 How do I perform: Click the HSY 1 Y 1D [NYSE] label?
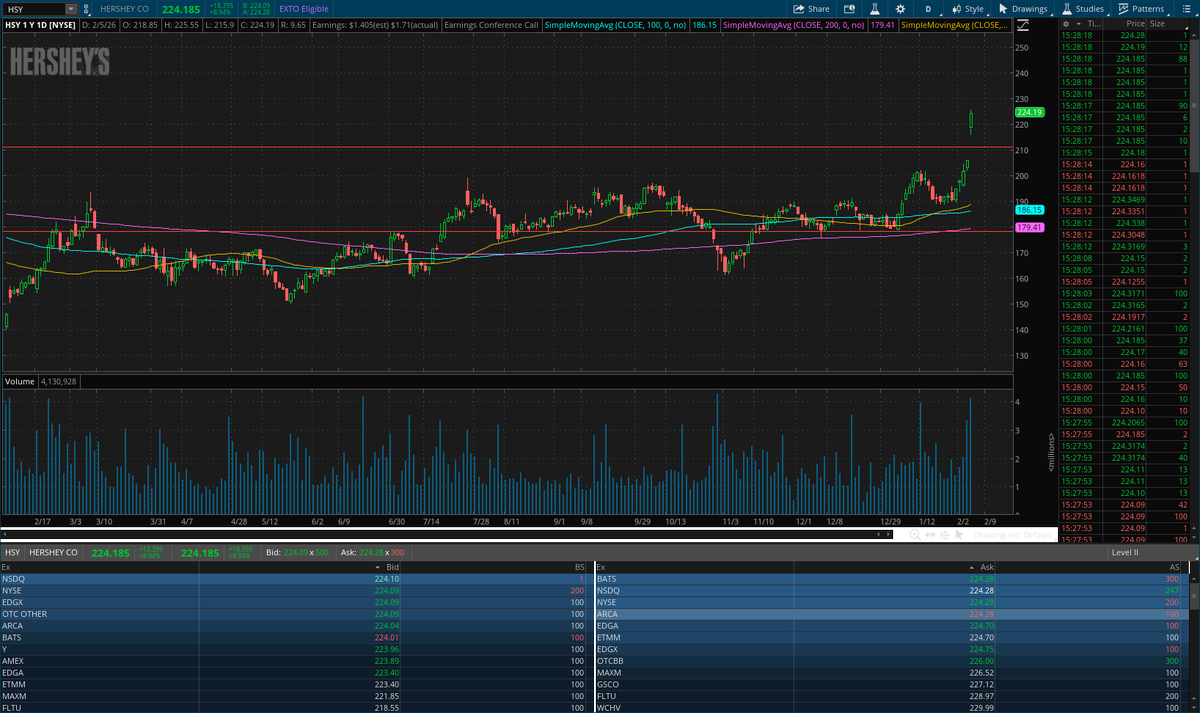41,24
